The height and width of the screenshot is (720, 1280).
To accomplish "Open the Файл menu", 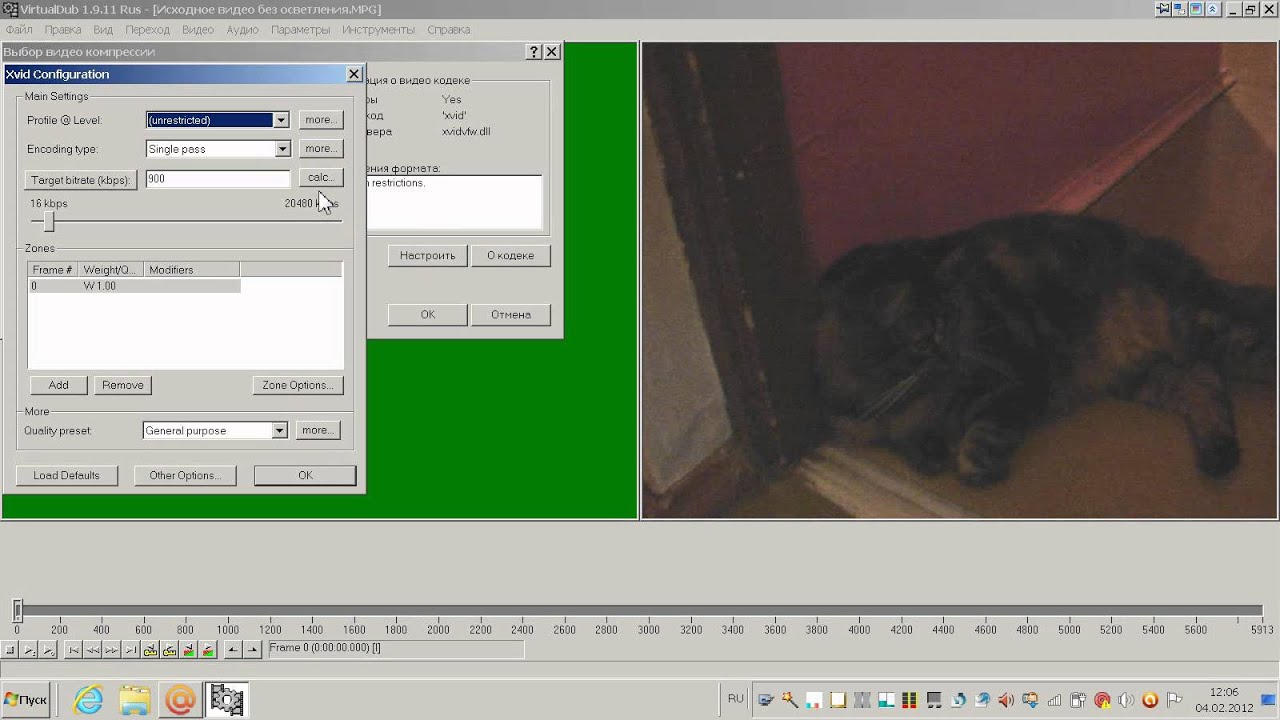I will tap(19, 30).
